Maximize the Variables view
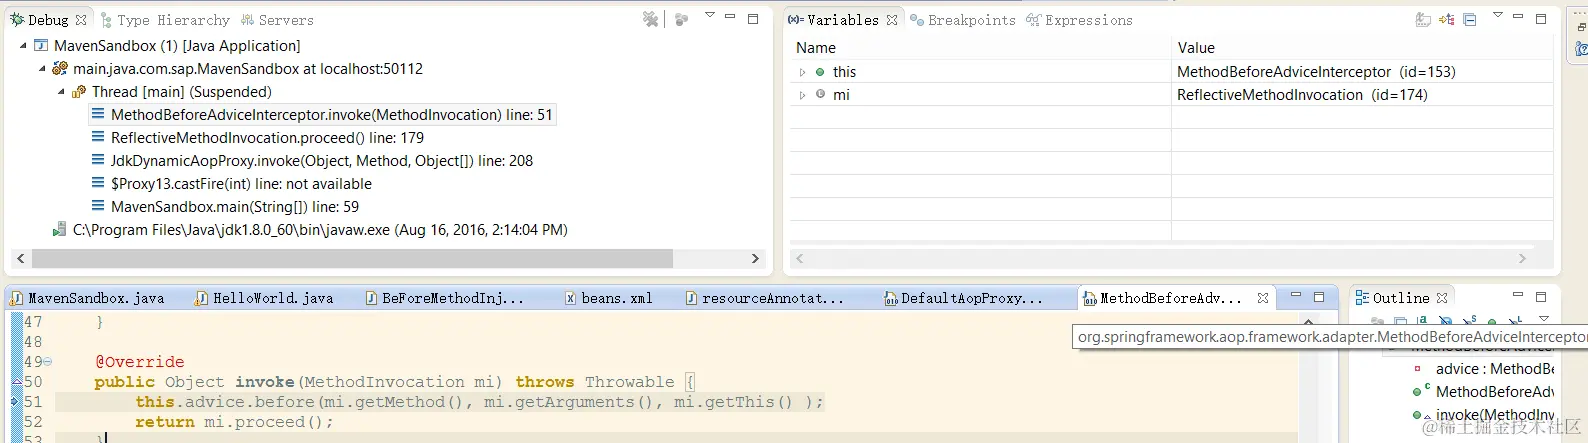 pyautogui.click(x=1541, y=18)
